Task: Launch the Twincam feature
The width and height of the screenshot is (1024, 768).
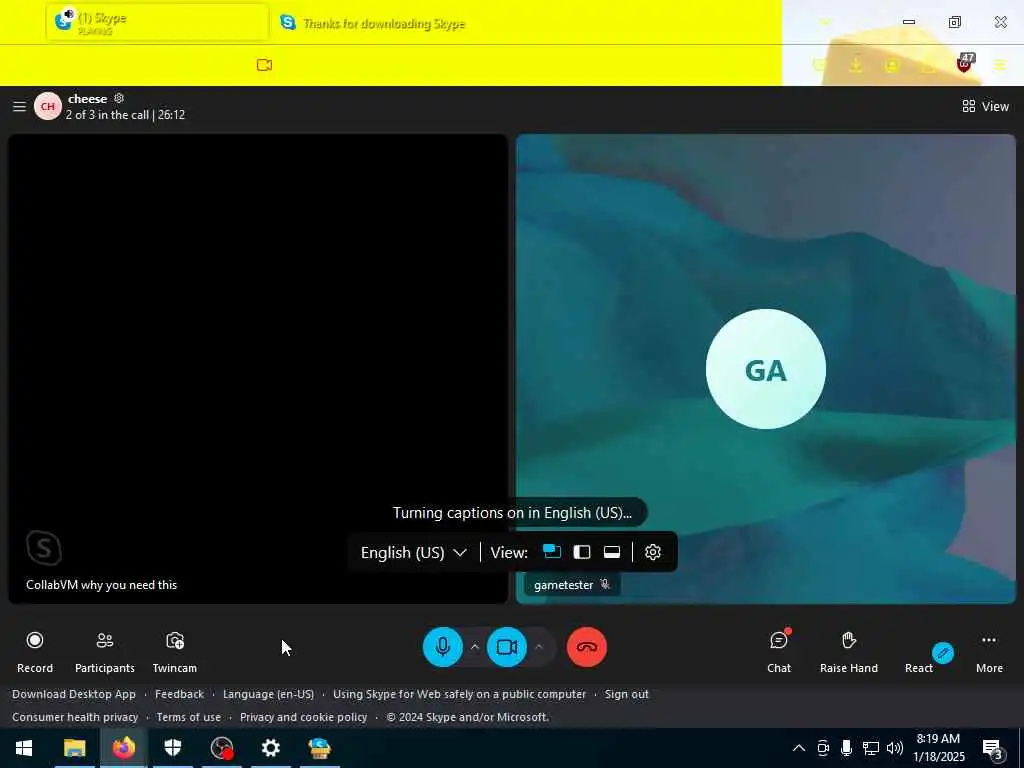Action: [x=174, y=652]
